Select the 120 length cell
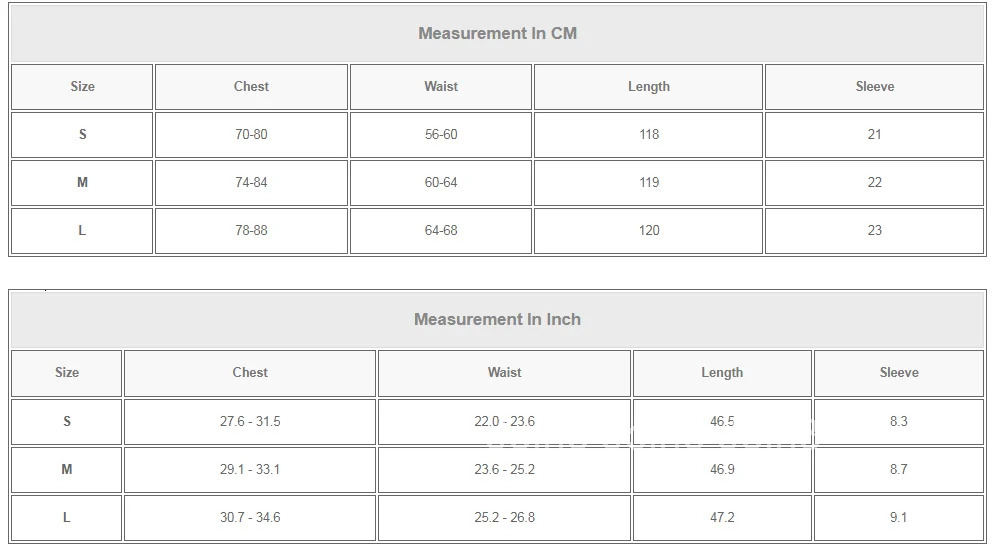Screen dimensions: 993x550 [649, 231]
